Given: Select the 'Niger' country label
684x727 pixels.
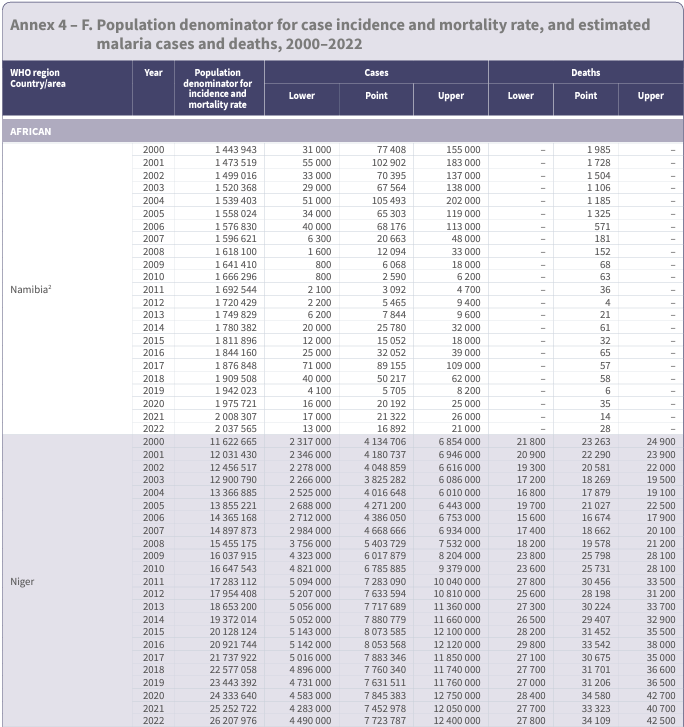Looking at the screenshot, I should (x=22, y=581).
